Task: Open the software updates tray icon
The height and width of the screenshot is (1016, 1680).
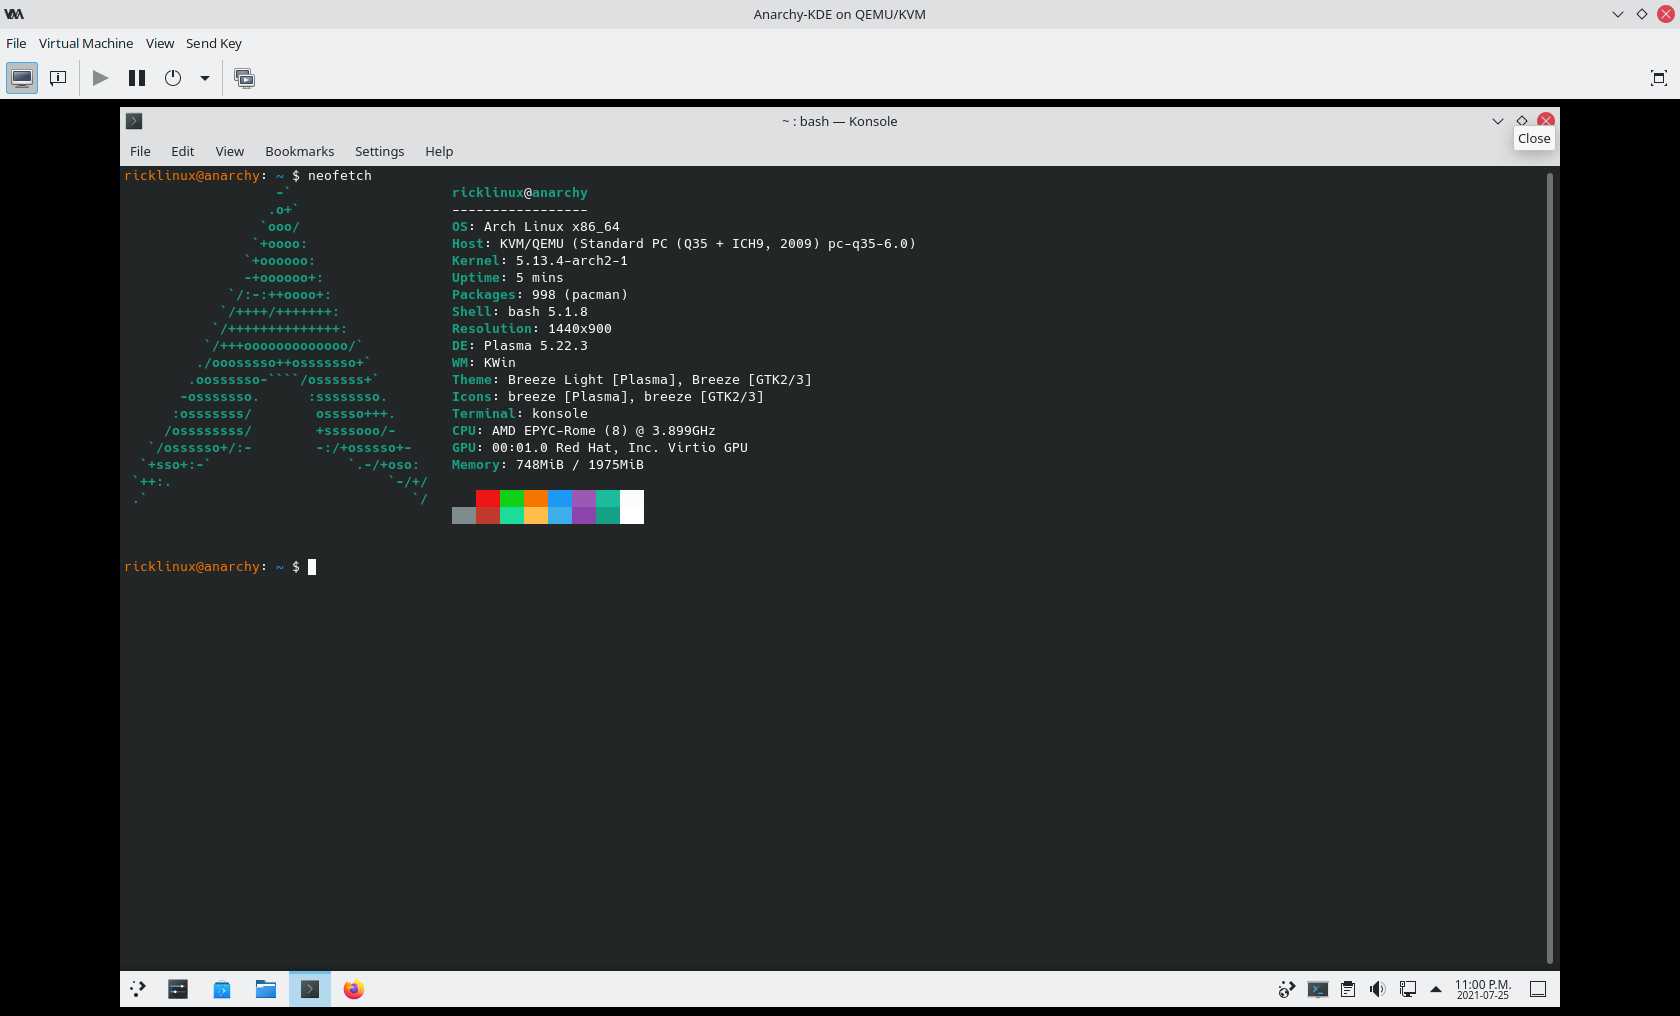Action: [x=1287, y=989]
